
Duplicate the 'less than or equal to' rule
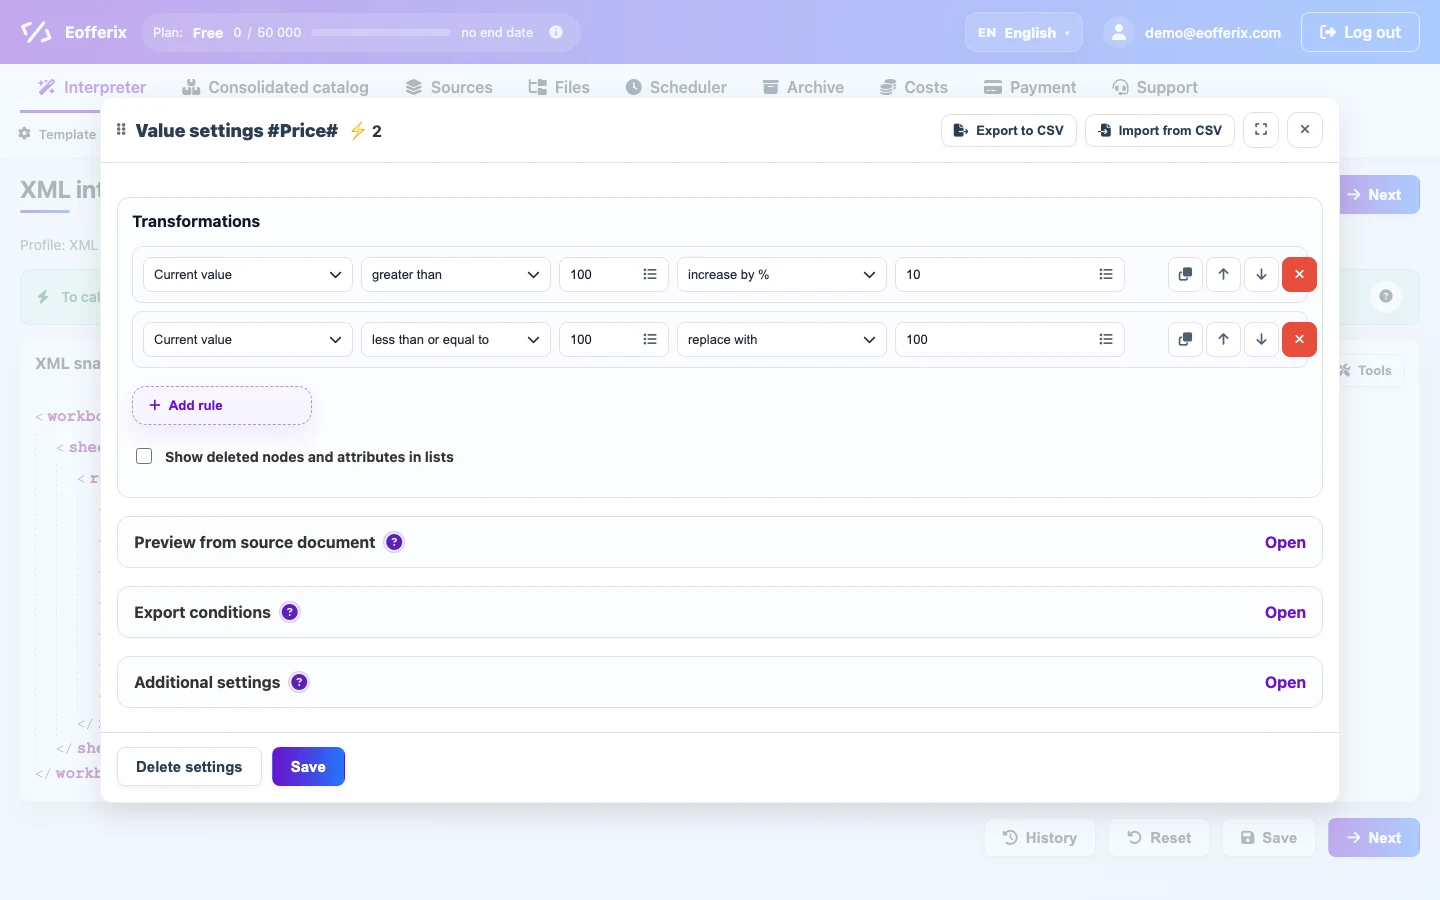pos(1185,339)
